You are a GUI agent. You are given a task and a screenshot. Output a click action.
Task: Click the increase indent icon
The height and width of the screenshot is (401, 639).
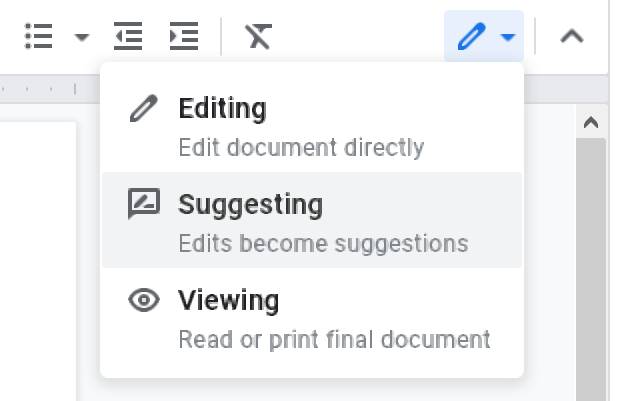coord(184,37)
